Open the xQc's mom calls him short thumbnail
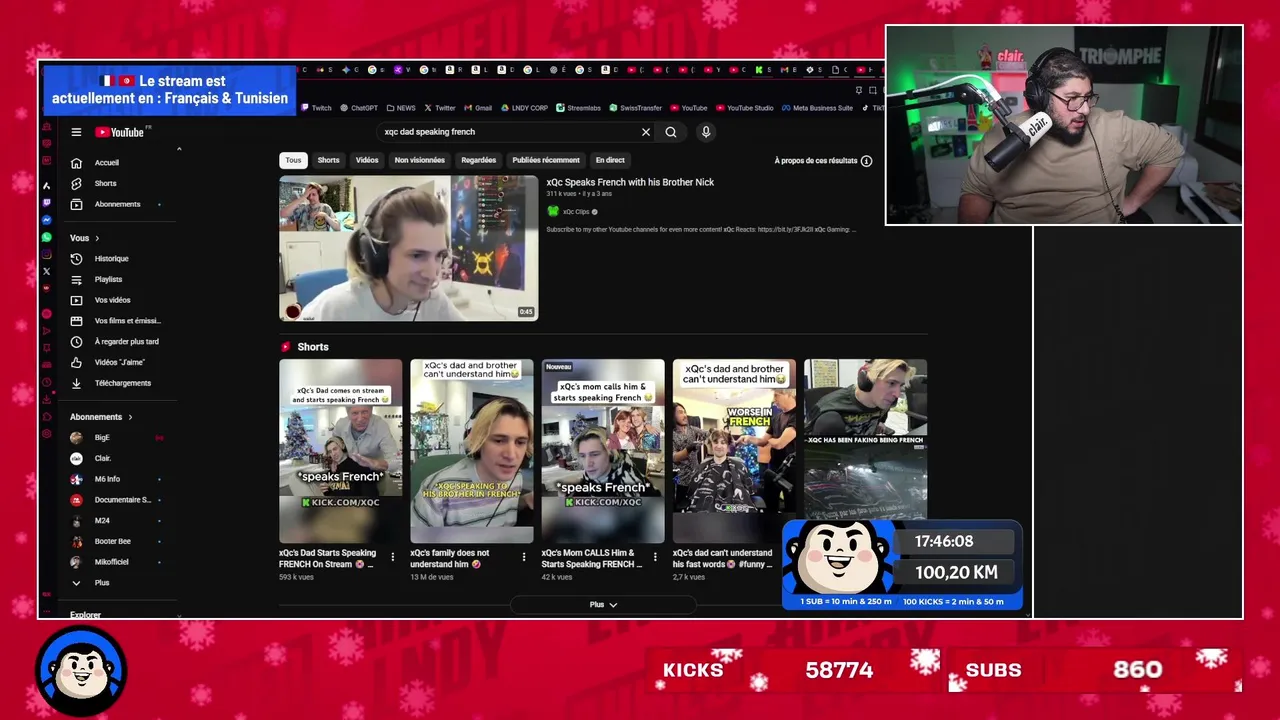This screenshot has height=720, width=1280. [603, 451]
